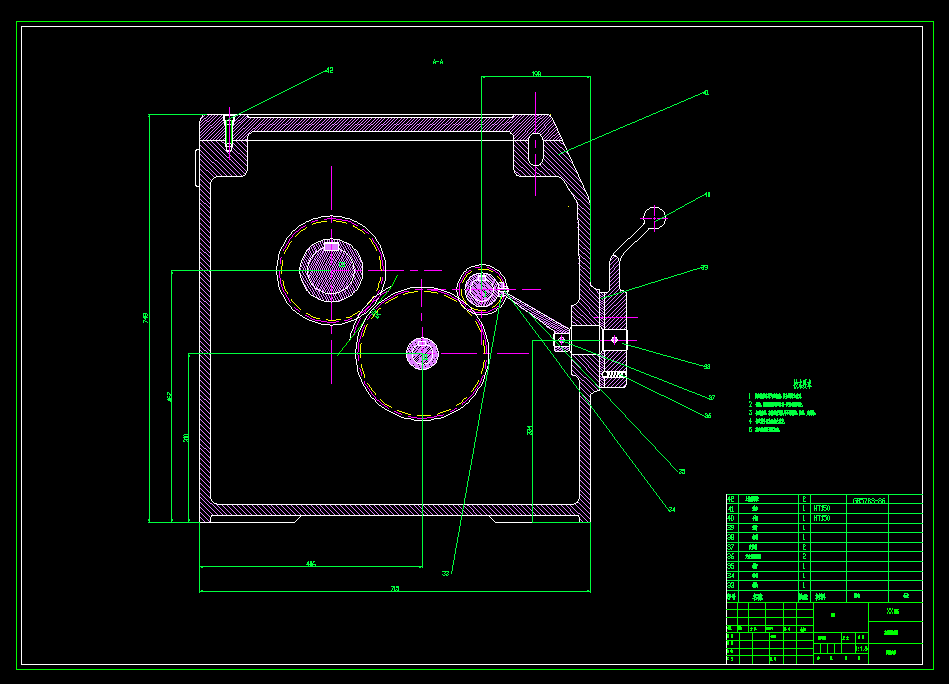
Task: Select the spring beneath the handle hub
Action: click(x=614, y=375)
